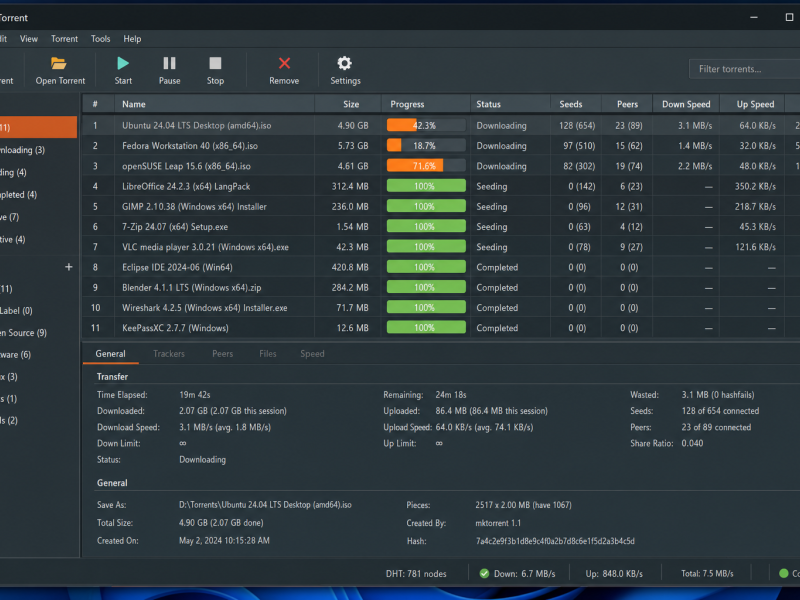The image size is (800, 600).
Task: Click the Save As path D:\Torrents\Ubuntu
Action: coord(265,505)
